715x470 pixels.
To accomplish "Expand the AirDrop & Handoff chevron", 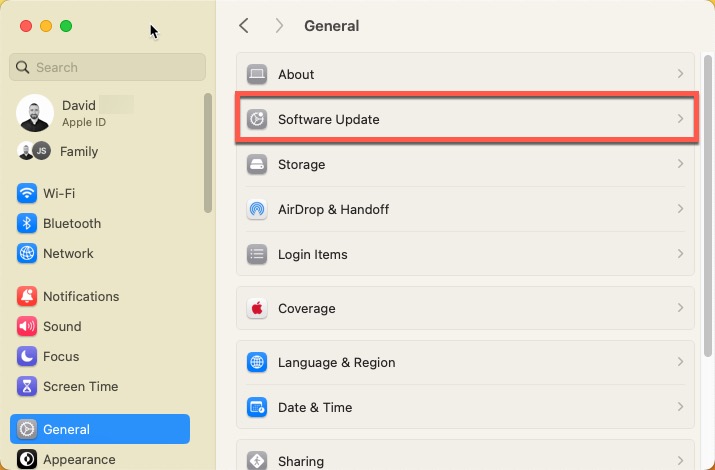I will coord(680,209).
